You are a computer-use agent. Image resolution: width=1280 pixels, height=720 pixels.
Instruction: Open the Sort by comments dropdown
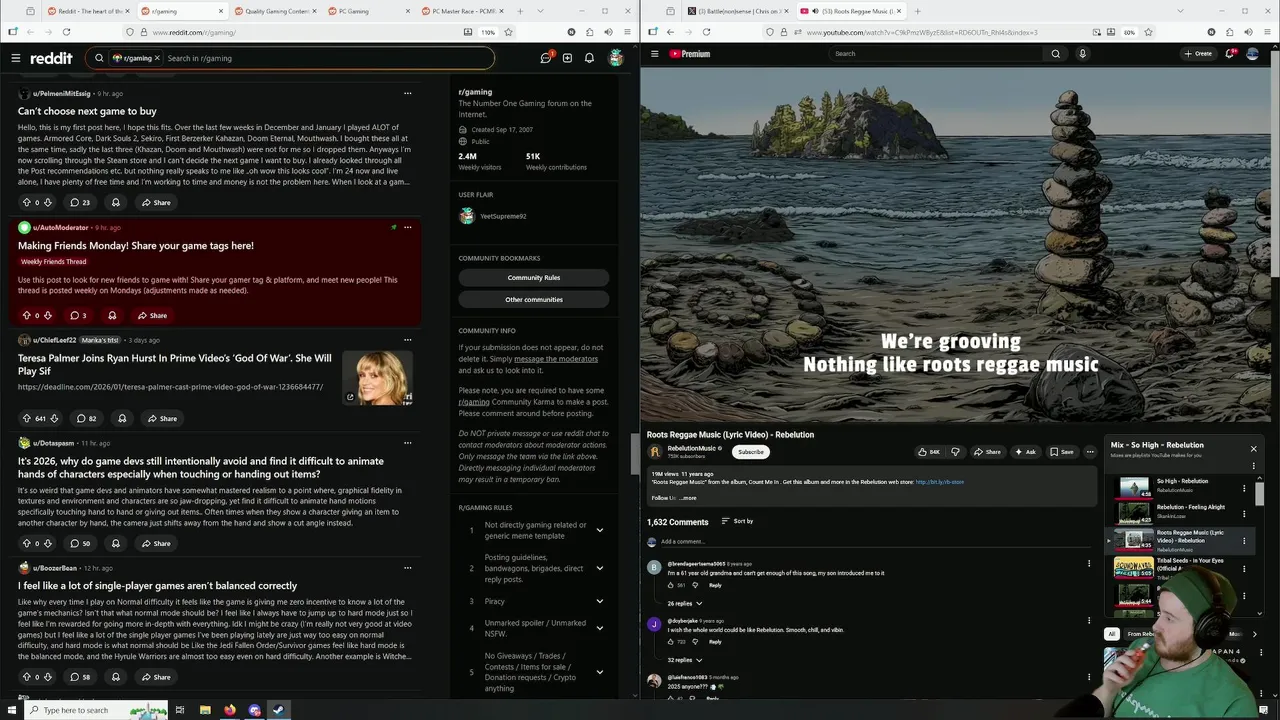click(737, 521)
